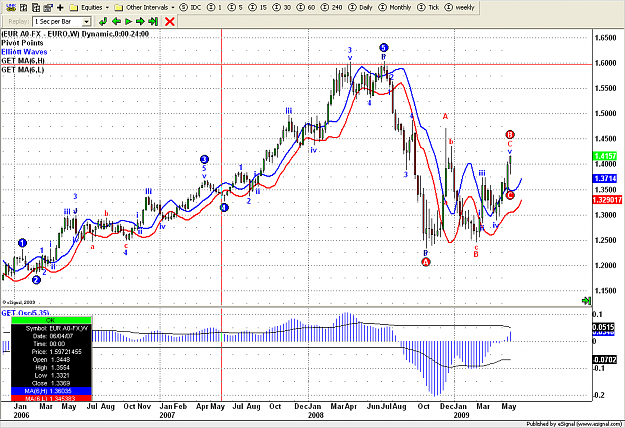Stop replay with red X

pyautogui.click(x=170, y=22)
